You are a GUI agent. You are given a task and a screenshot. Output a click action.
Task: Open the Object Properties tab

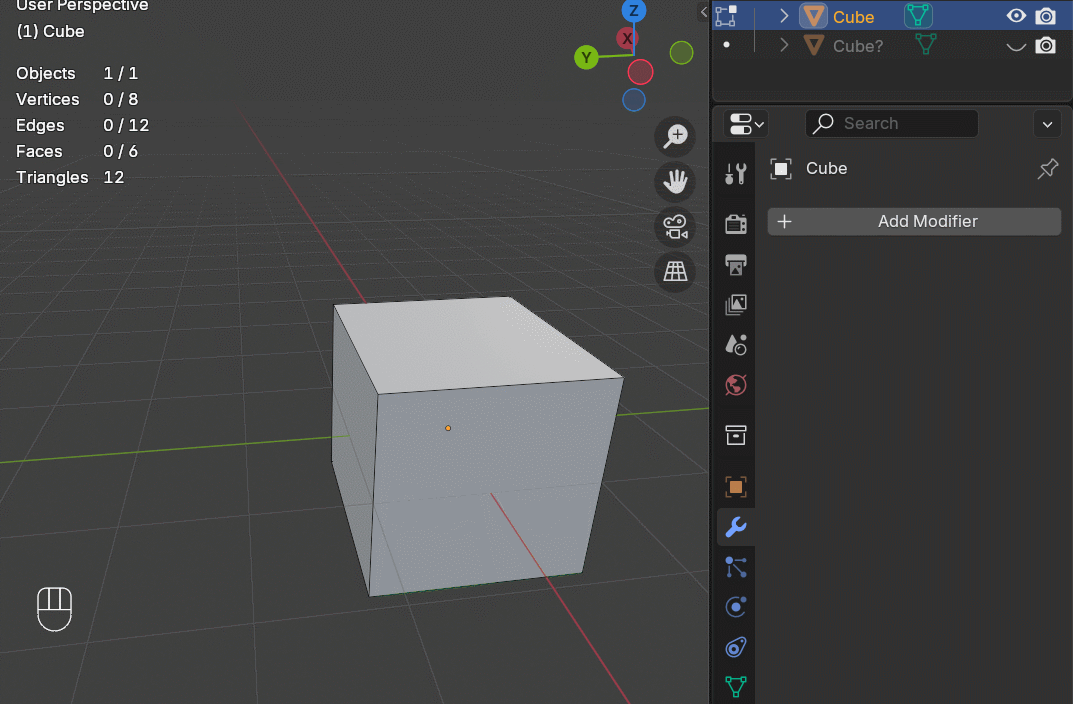click(x=735, y=487)
